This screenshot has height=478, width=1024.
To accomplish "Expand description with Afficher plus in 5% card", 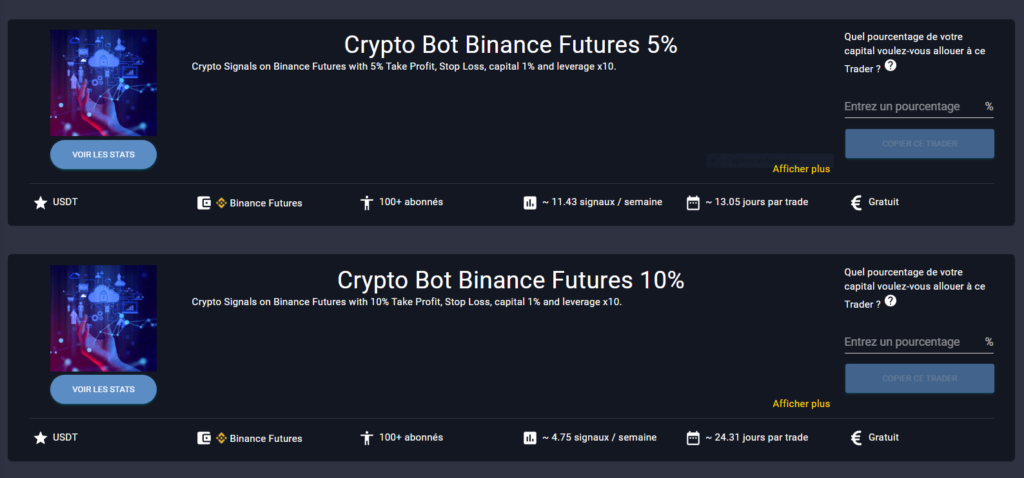I will coord(801,169).
